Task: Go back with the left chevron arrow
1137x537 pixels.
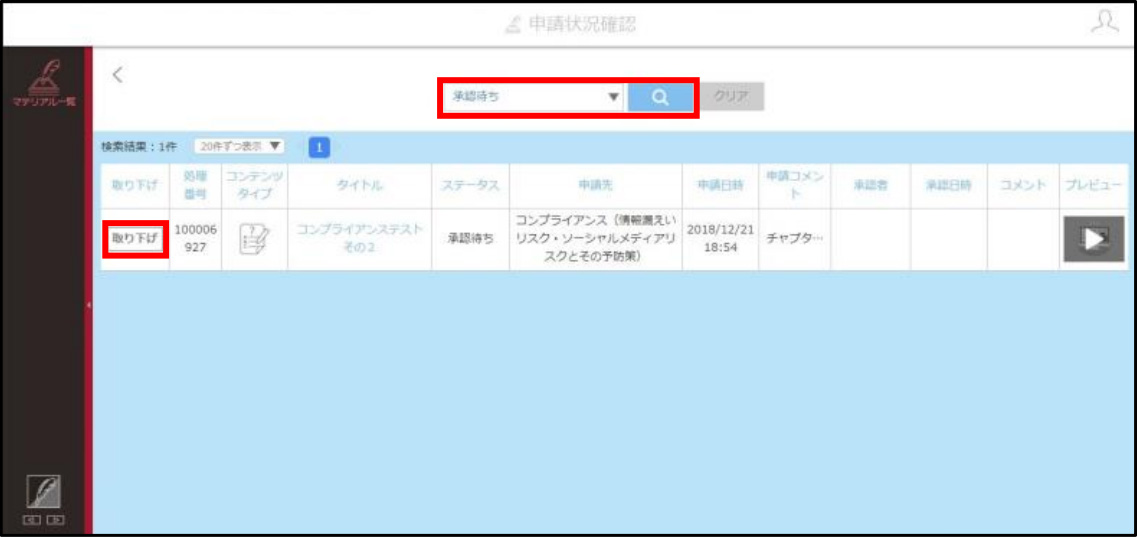Action: (118, 74)
